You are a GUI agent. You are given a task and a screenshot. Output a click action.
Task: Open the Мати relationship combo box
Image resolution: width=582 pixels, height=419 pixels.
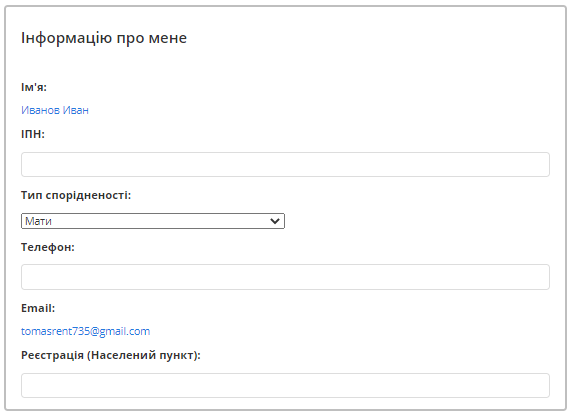(153, 221)
